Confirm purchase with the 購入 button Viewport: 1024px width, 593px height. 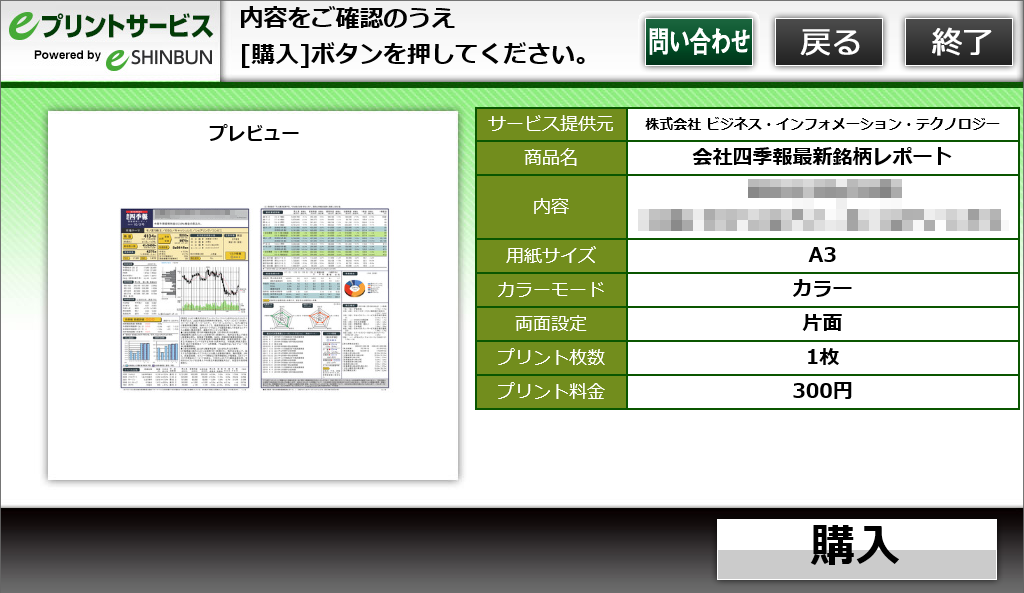[x=857, y=549]
